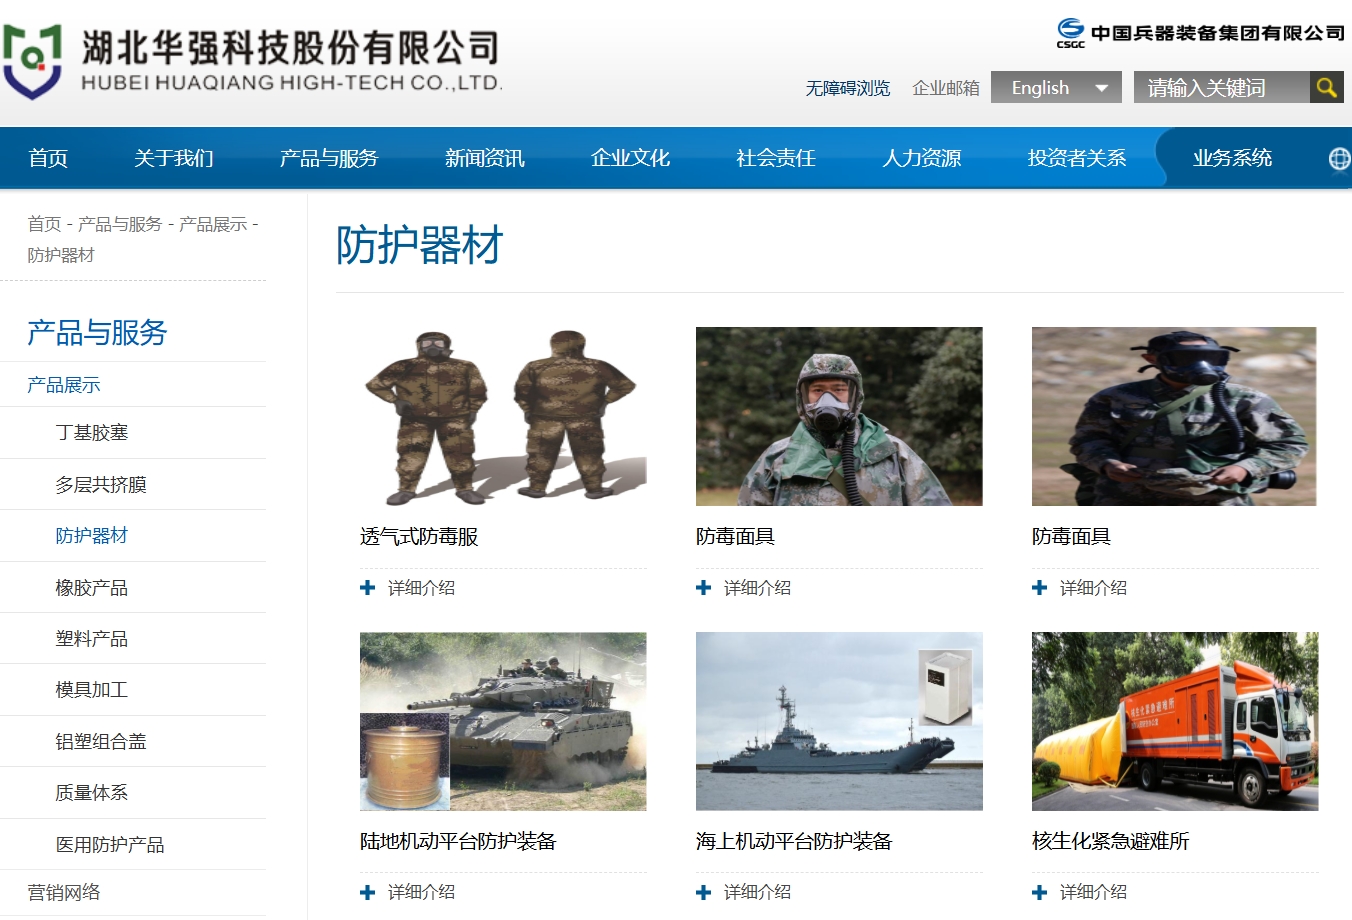The width and height of the screenshot is (1352, 920).
Task: Click plus icon under 陆地机动平台防护装备
Action: [367, 892]
